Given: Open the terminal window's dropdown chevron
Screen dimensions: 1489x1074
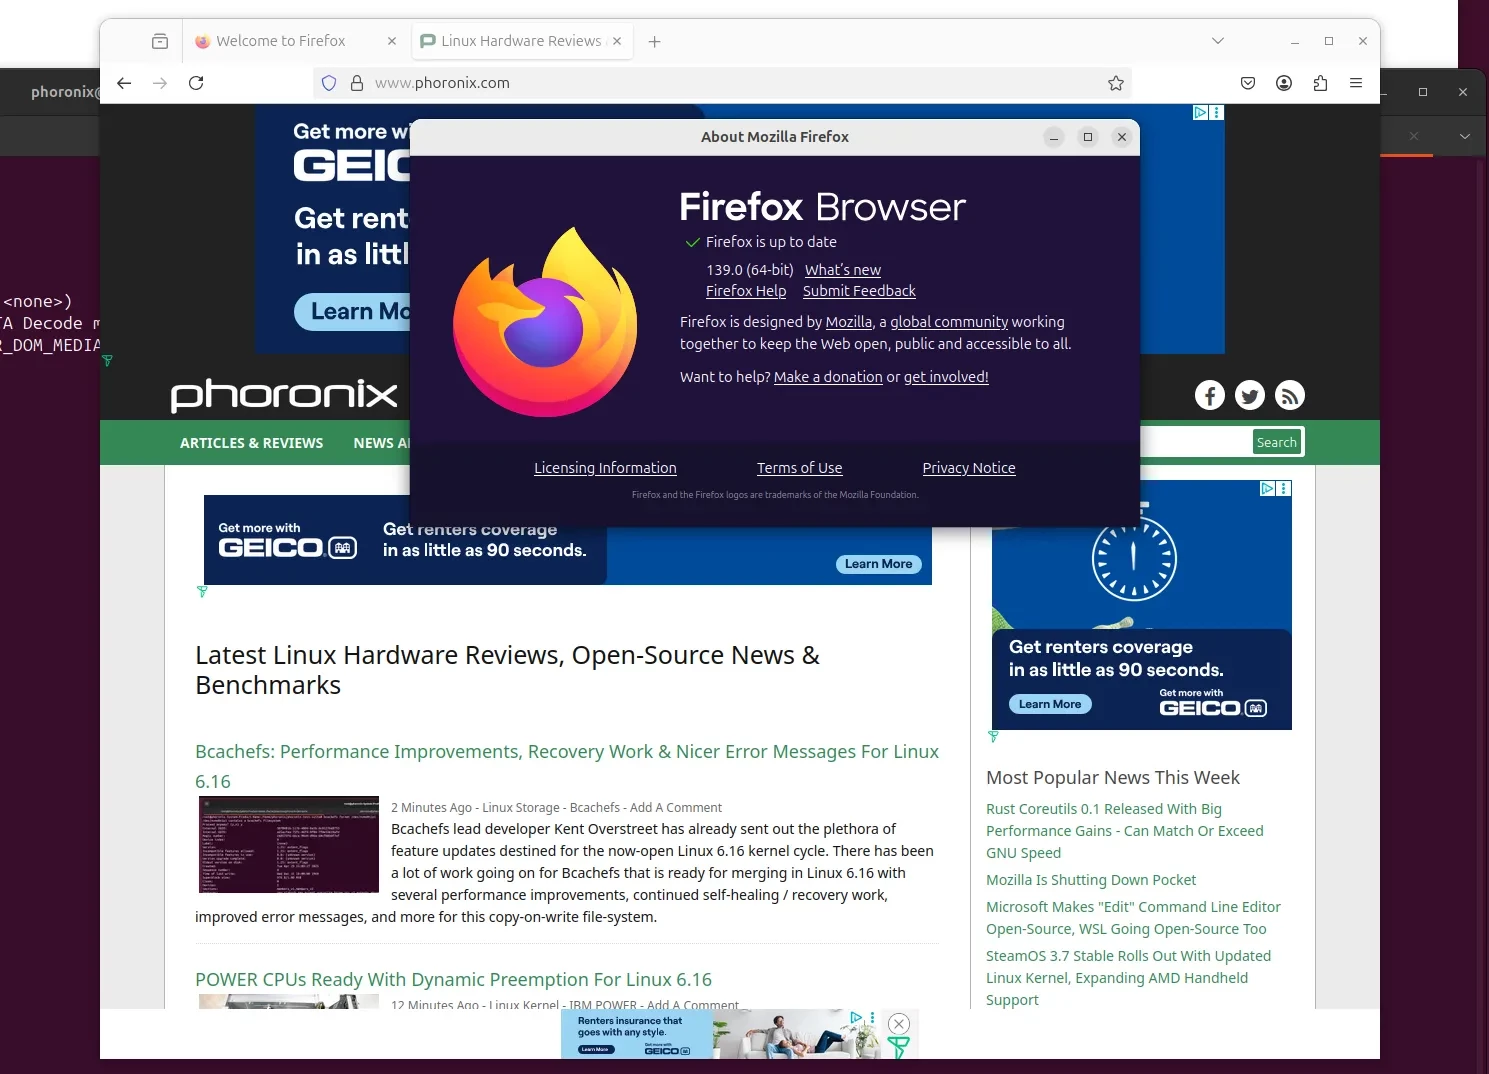Looking at the screenshot, I should pos(1464,136).
